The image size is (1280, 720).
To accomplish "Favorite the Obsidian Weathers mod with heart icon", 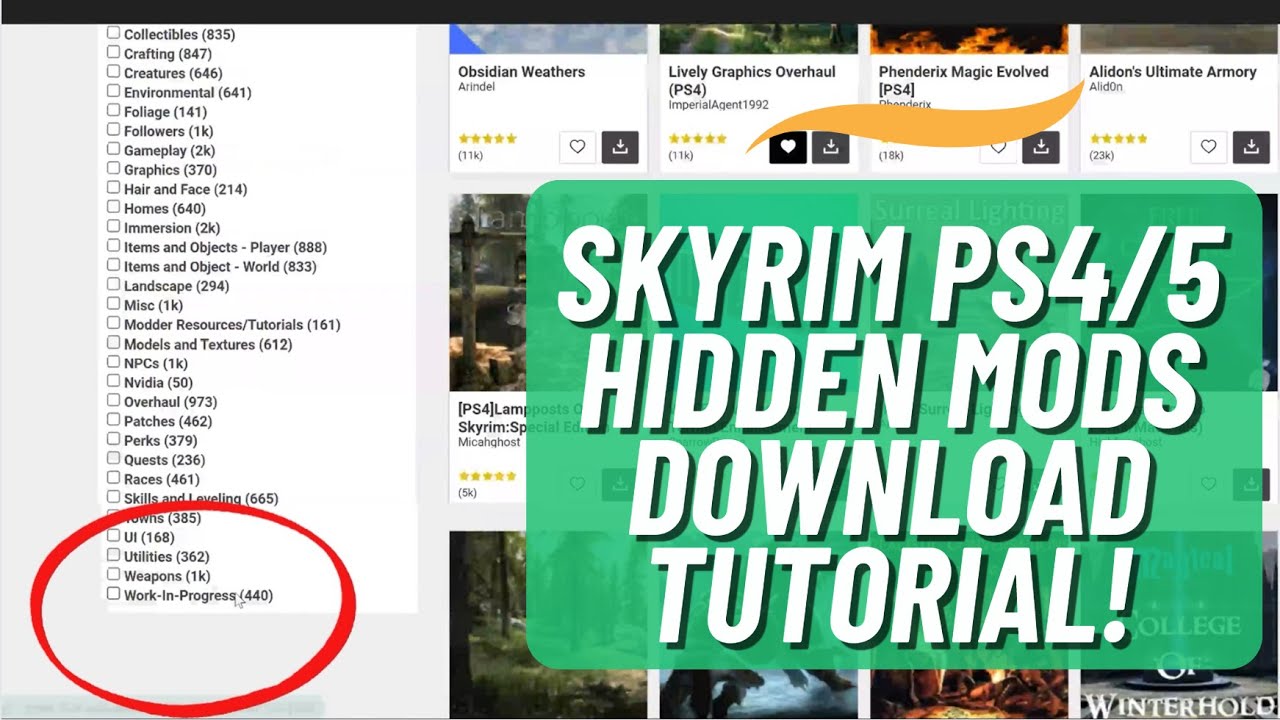I will 577,147.
